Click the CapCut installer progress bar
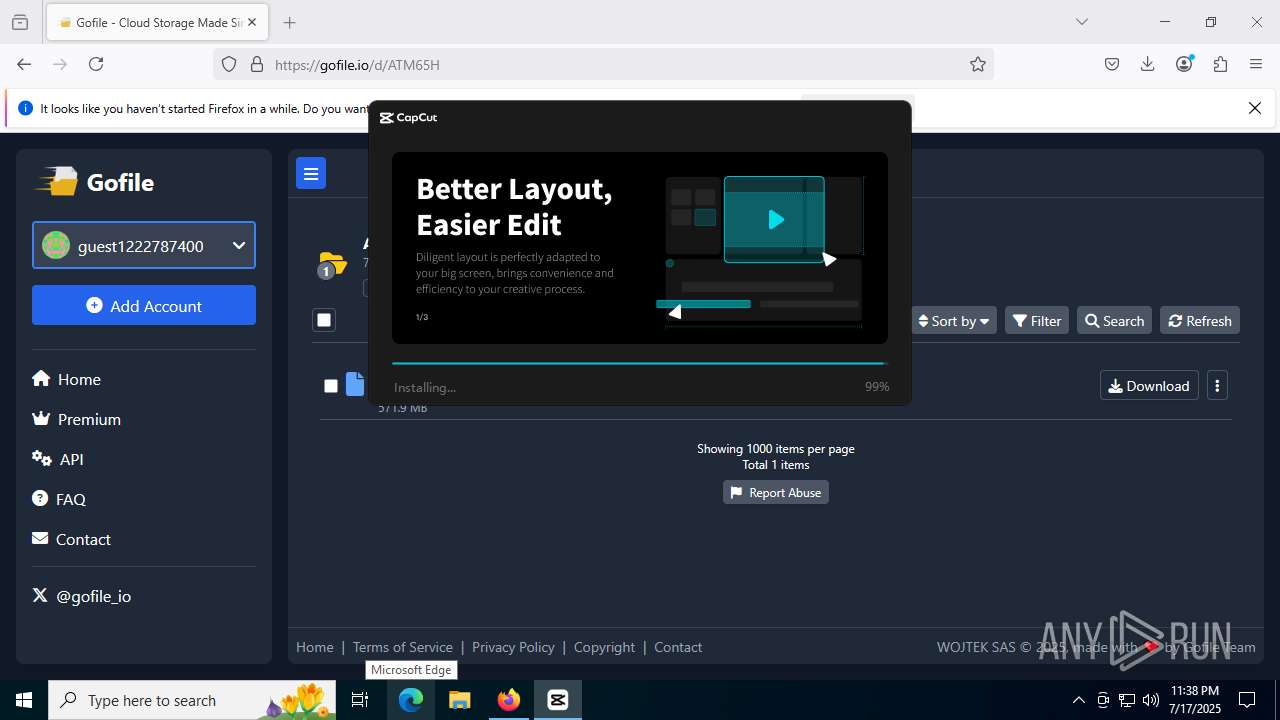This screenshot has width=1280, height=720. pyautogui.click(x=639, y=363)
